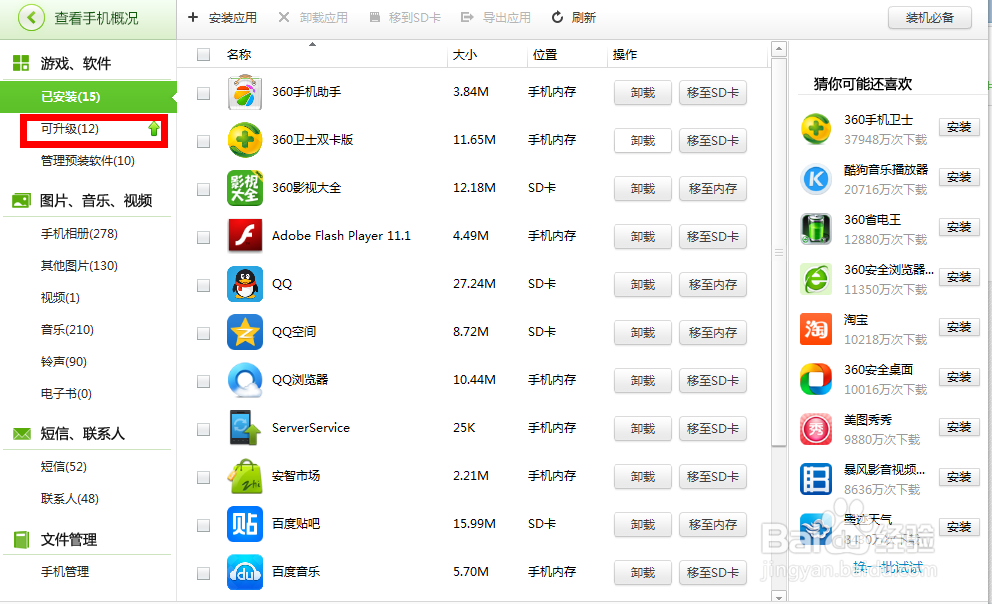Click 装机必备 button

(929, 18)
